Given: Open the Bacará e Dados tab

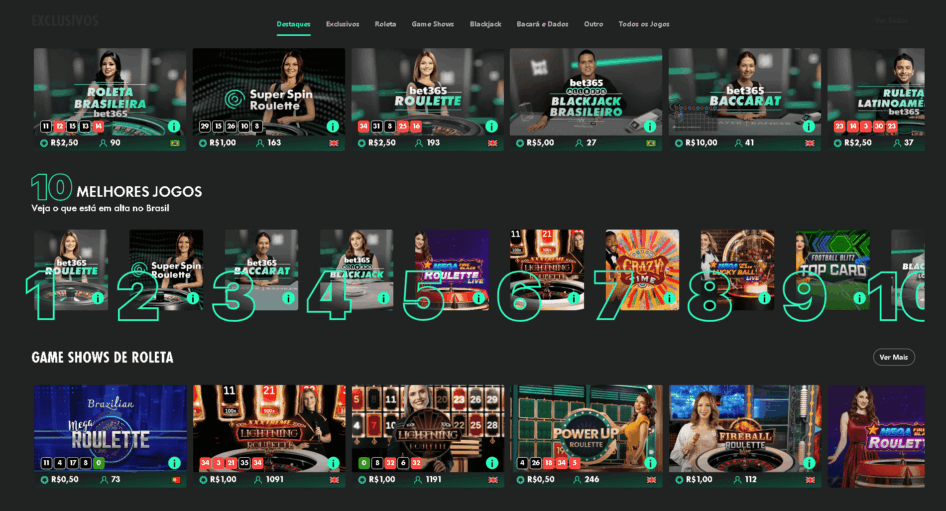Looking at the screenshot, I should (x=542, y=24).
